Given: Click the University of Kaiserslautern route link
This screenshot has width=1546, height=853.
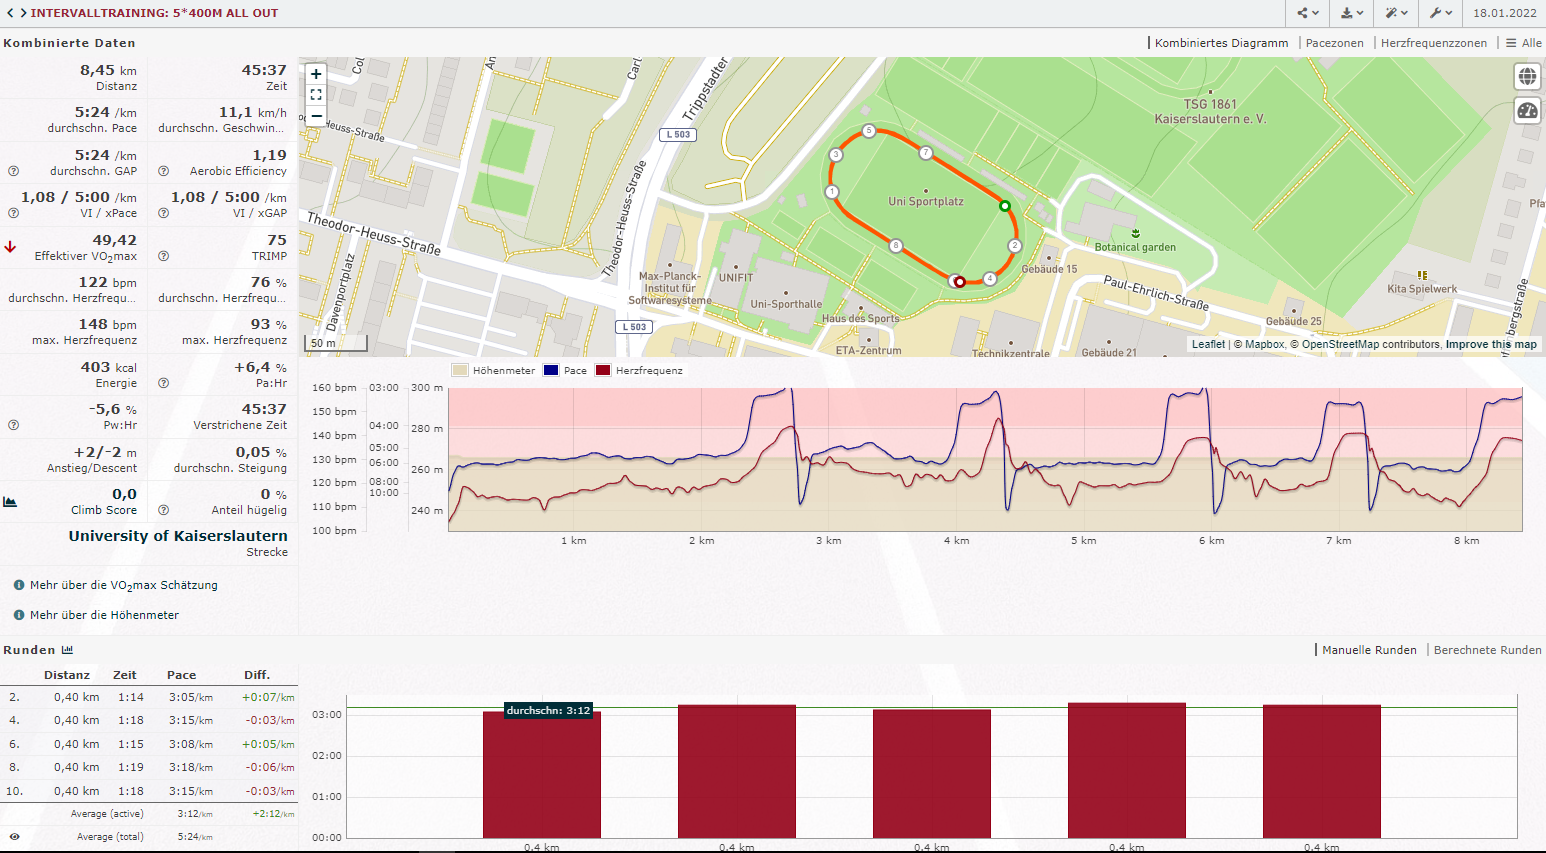Looking at the screenshot, I should (178, 536).
